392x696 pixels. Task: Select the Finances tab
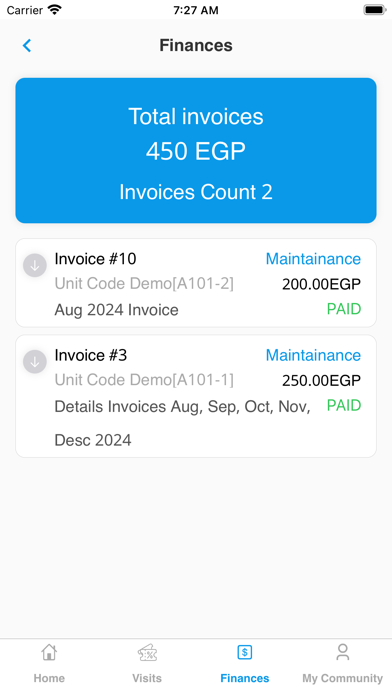coord(245,664)
